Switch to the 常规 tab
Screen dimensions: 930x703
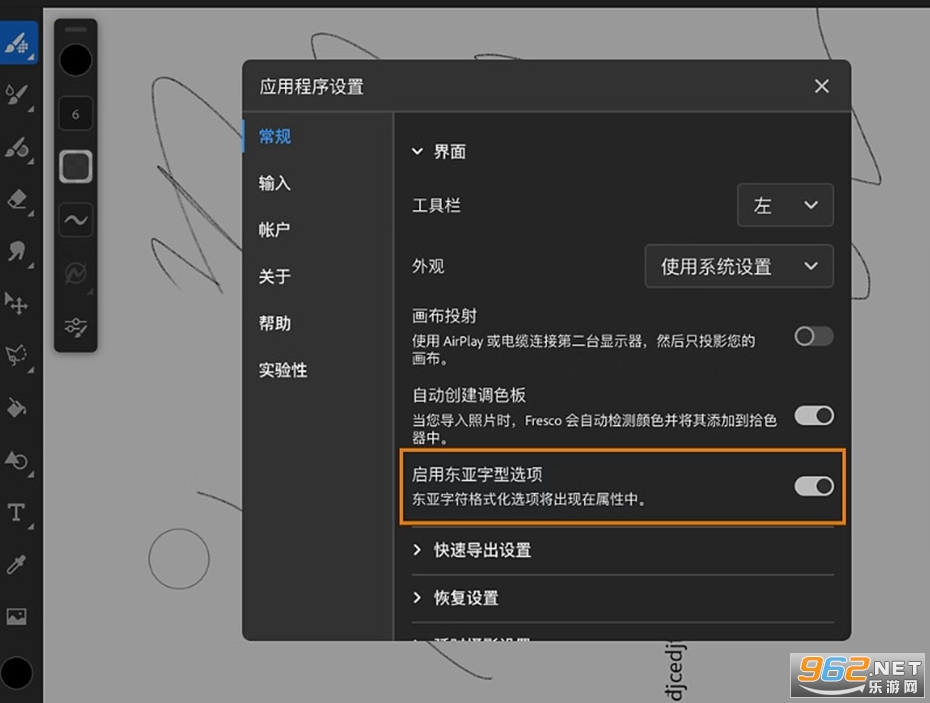(x=275, y=136)
